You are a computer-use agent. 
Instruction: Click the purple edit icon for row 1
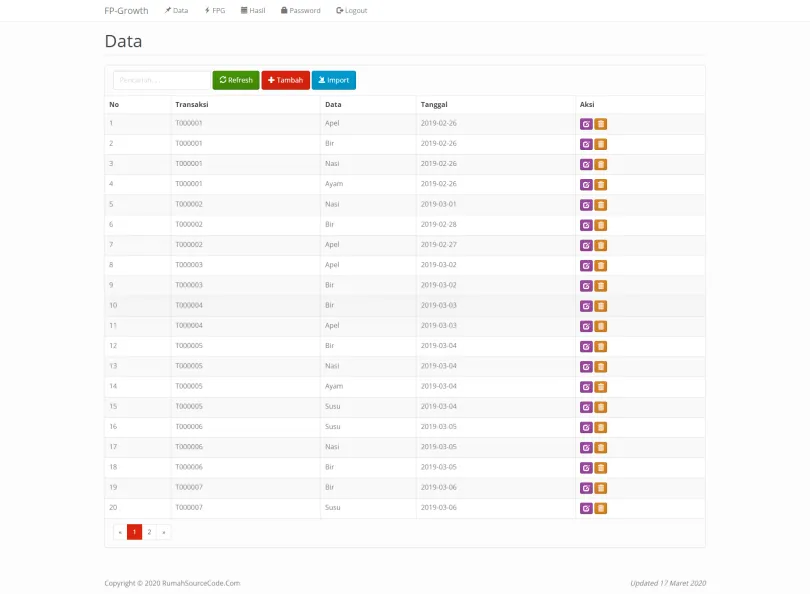pos(586,124)
